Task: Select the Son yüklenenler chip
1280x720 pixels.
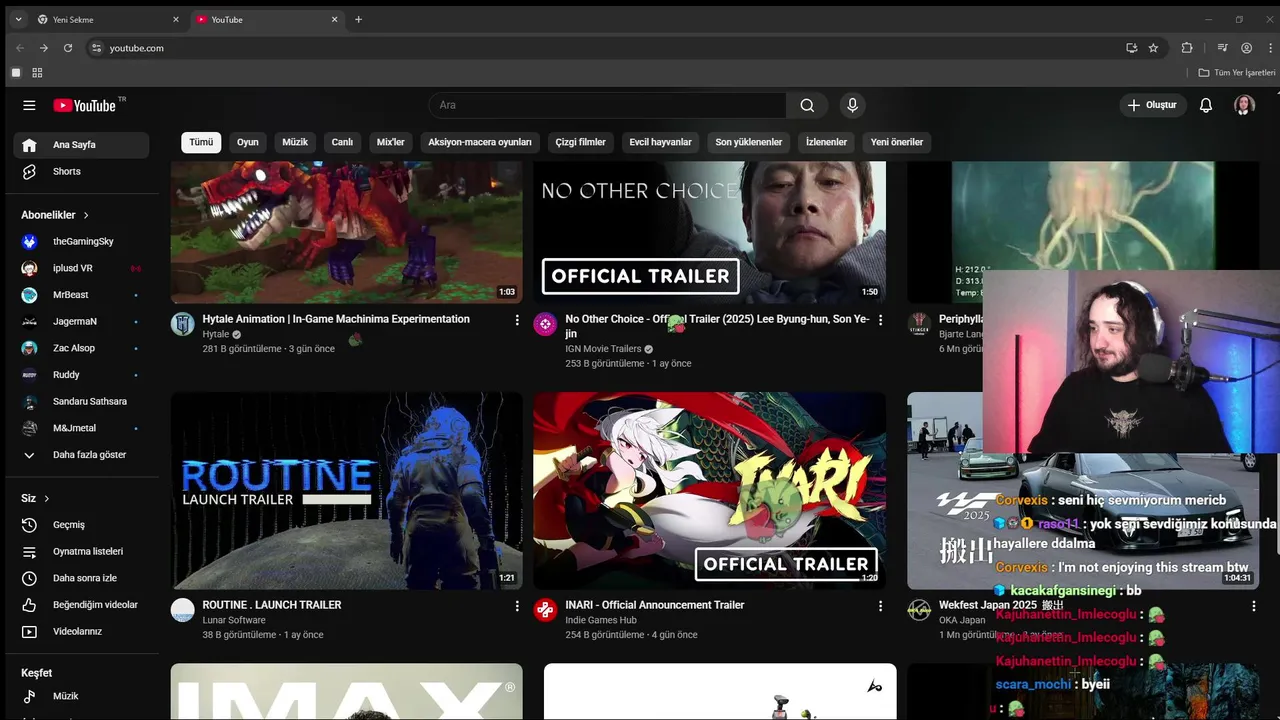Action: (749, 142)
